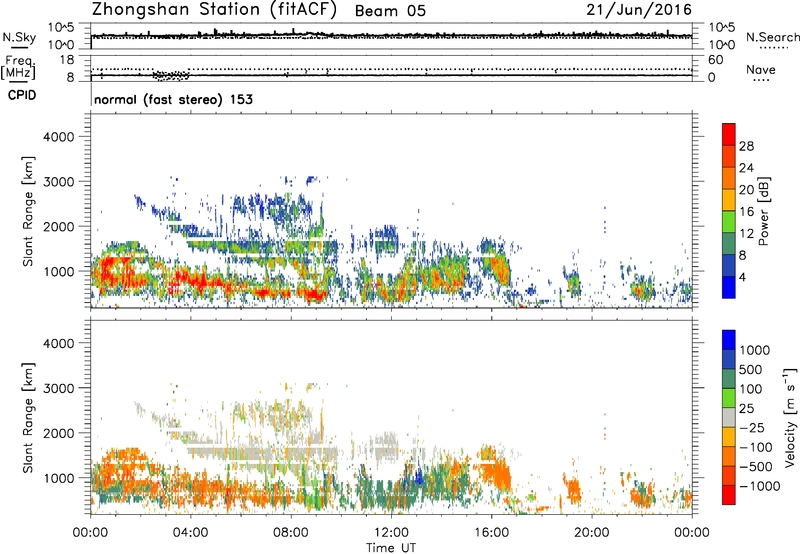
Task: Click the red bottom segment of Velocity colorbar
Action: coord(729,495)
